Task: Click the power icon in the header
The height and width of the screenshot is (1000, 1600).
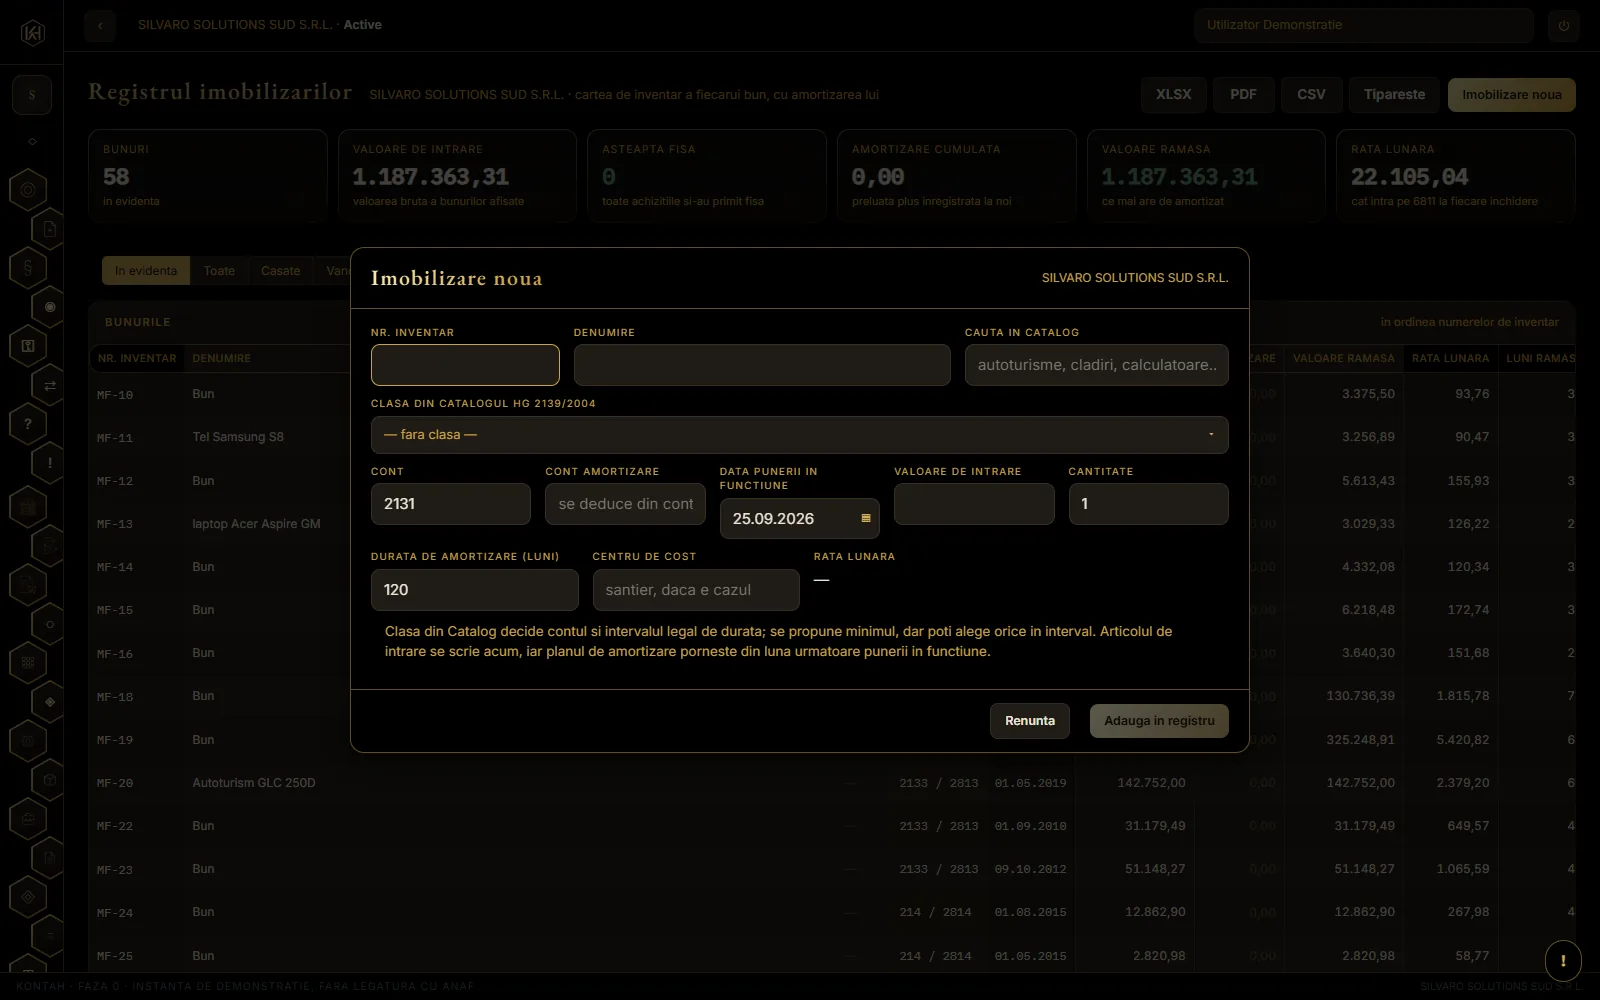Action: [1563, 25]
